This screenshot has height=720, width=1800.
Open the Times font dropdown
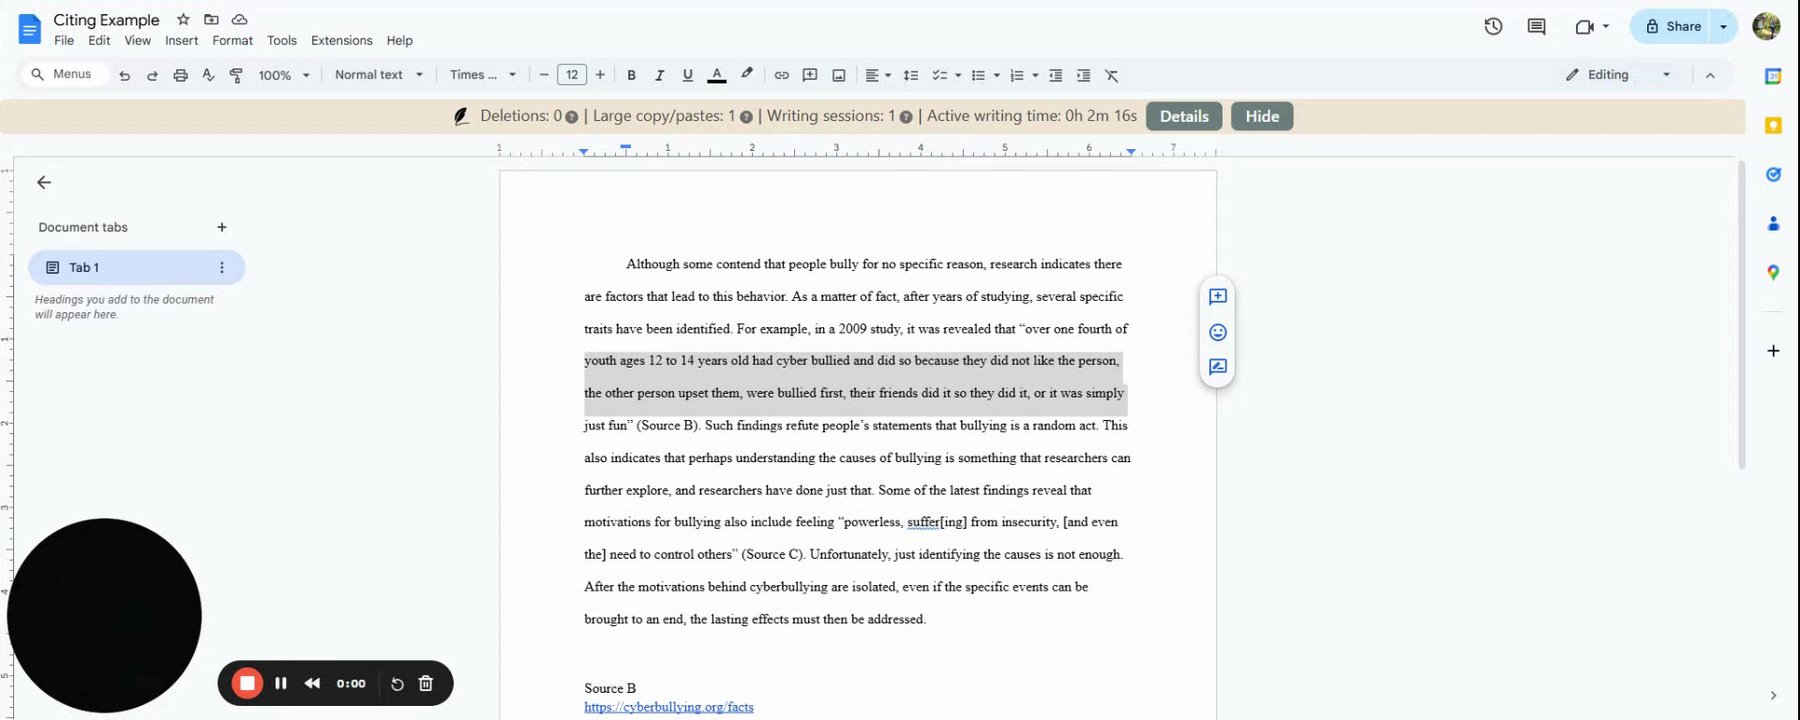pos(483,75)
